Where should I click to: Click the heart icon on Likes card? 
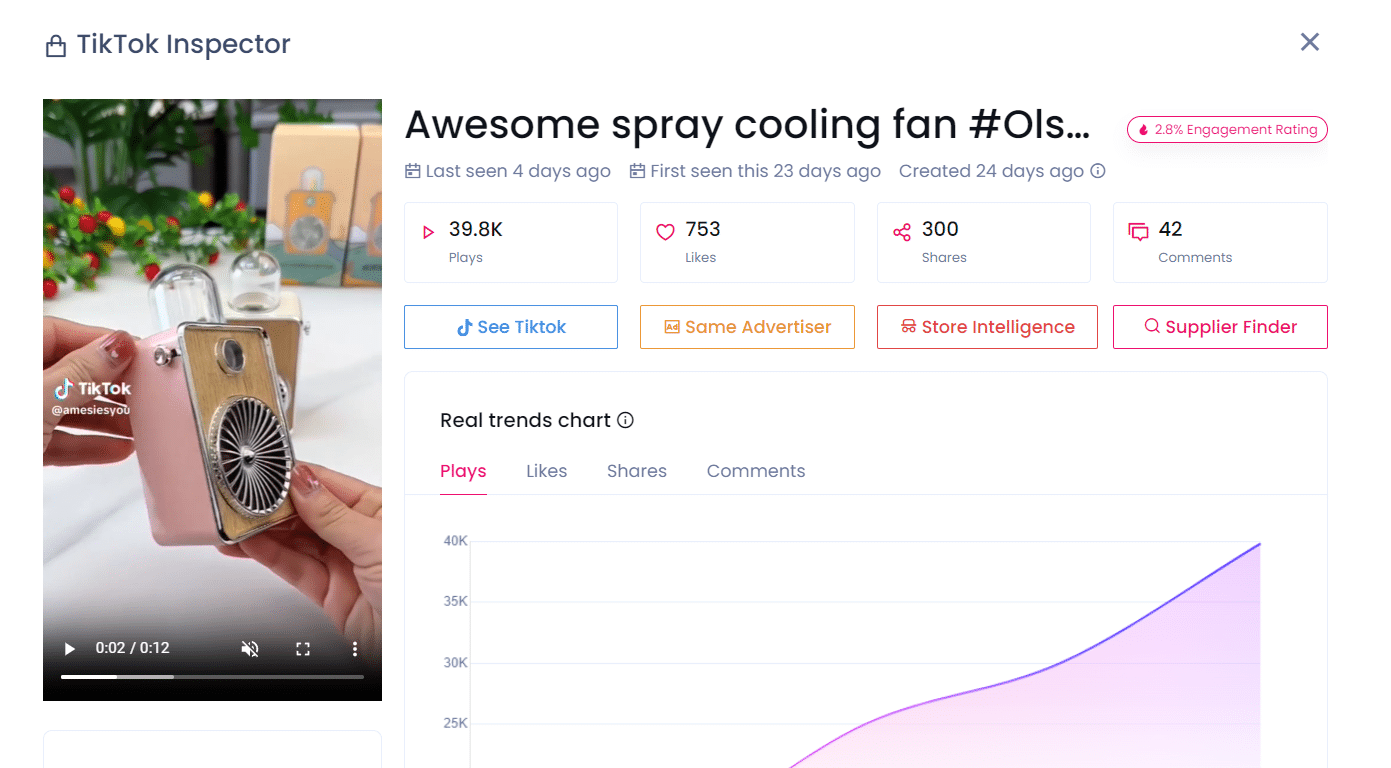[x=665, y=232]
